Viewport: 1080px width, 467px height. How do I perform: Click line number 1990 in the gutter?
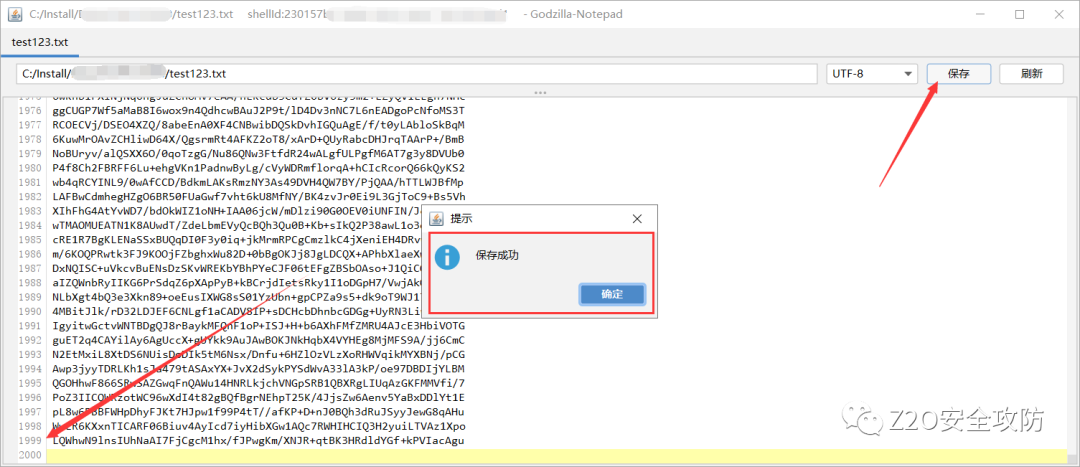30,311
